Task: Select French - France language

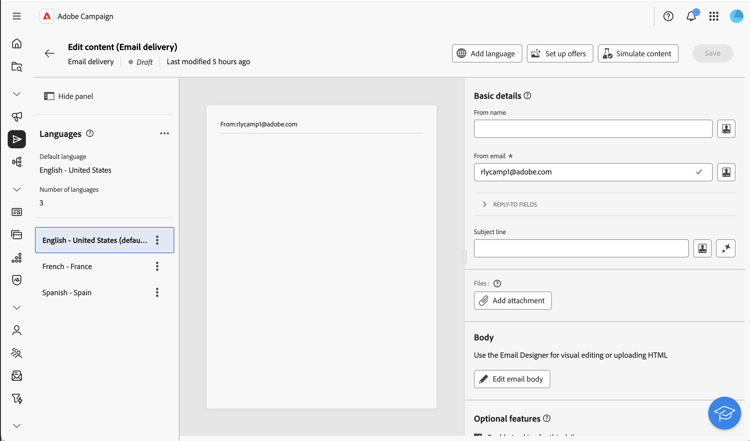Action: 67,267
